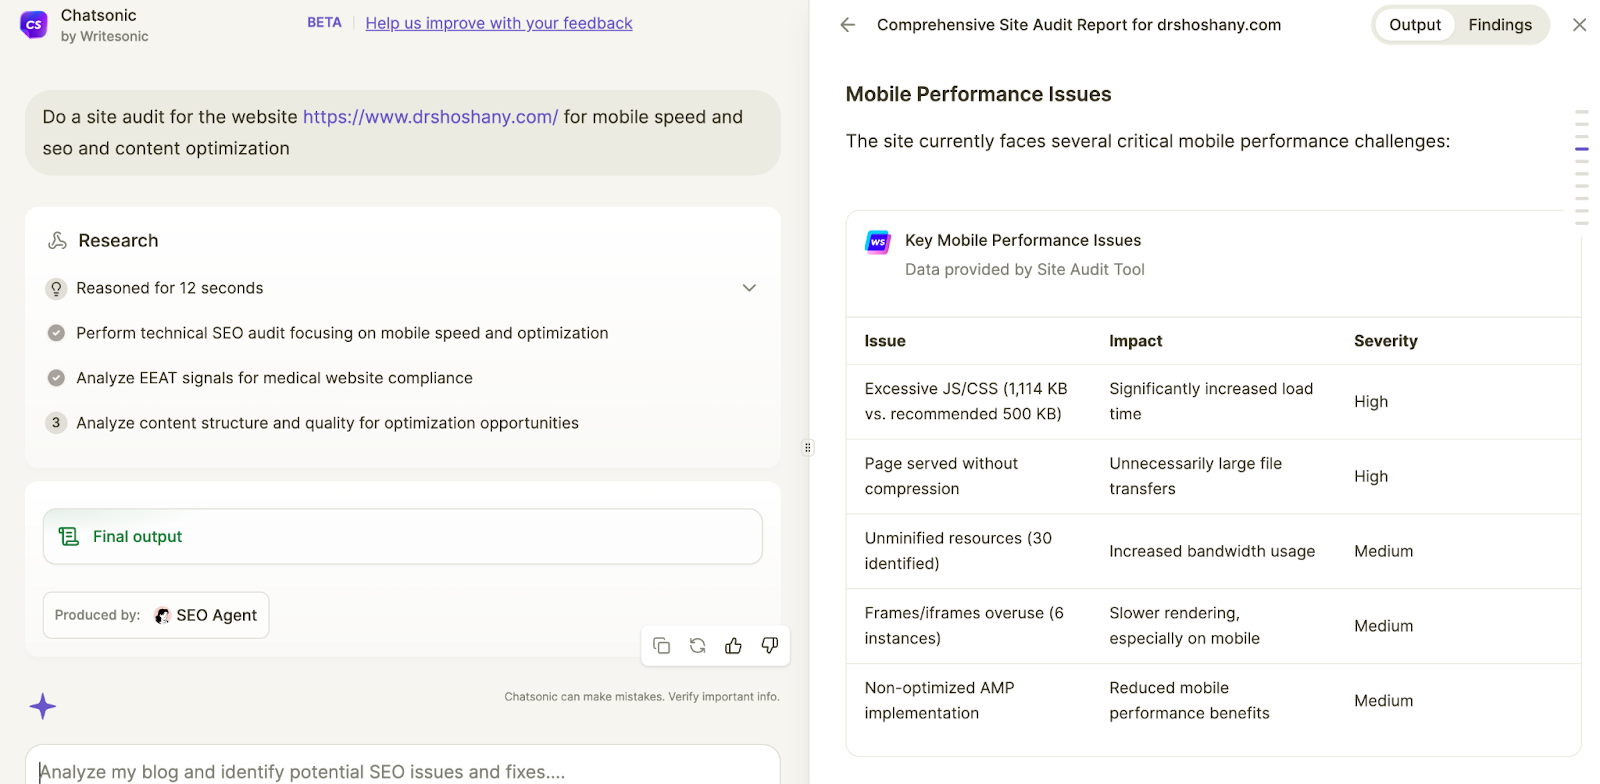Click the Writesonic icon beside Key Mobile Performance Issues
Screen dimensions: 1600x784
[x=878, y=242]
